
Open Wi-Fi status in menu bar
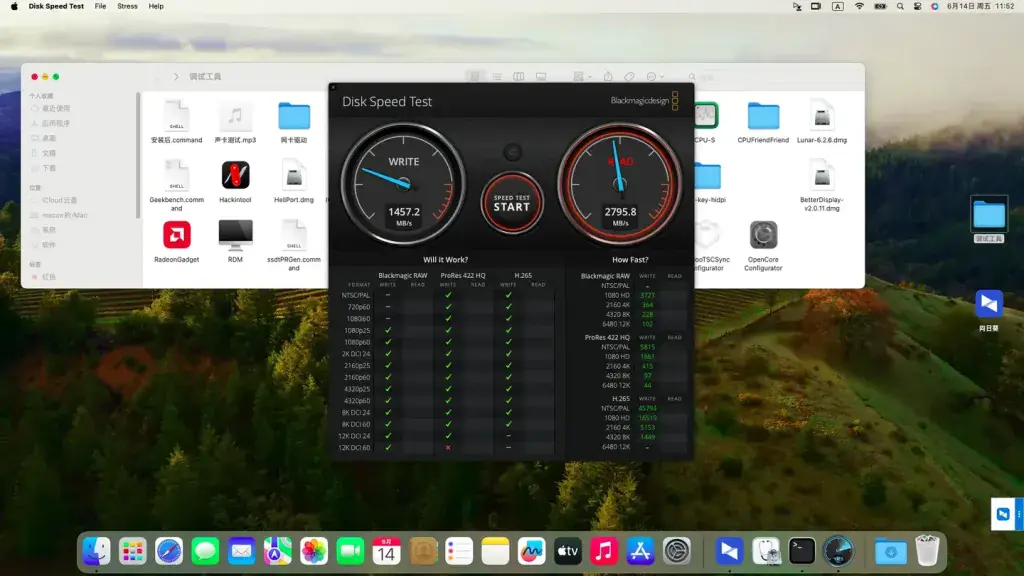(x=859, y=7)
